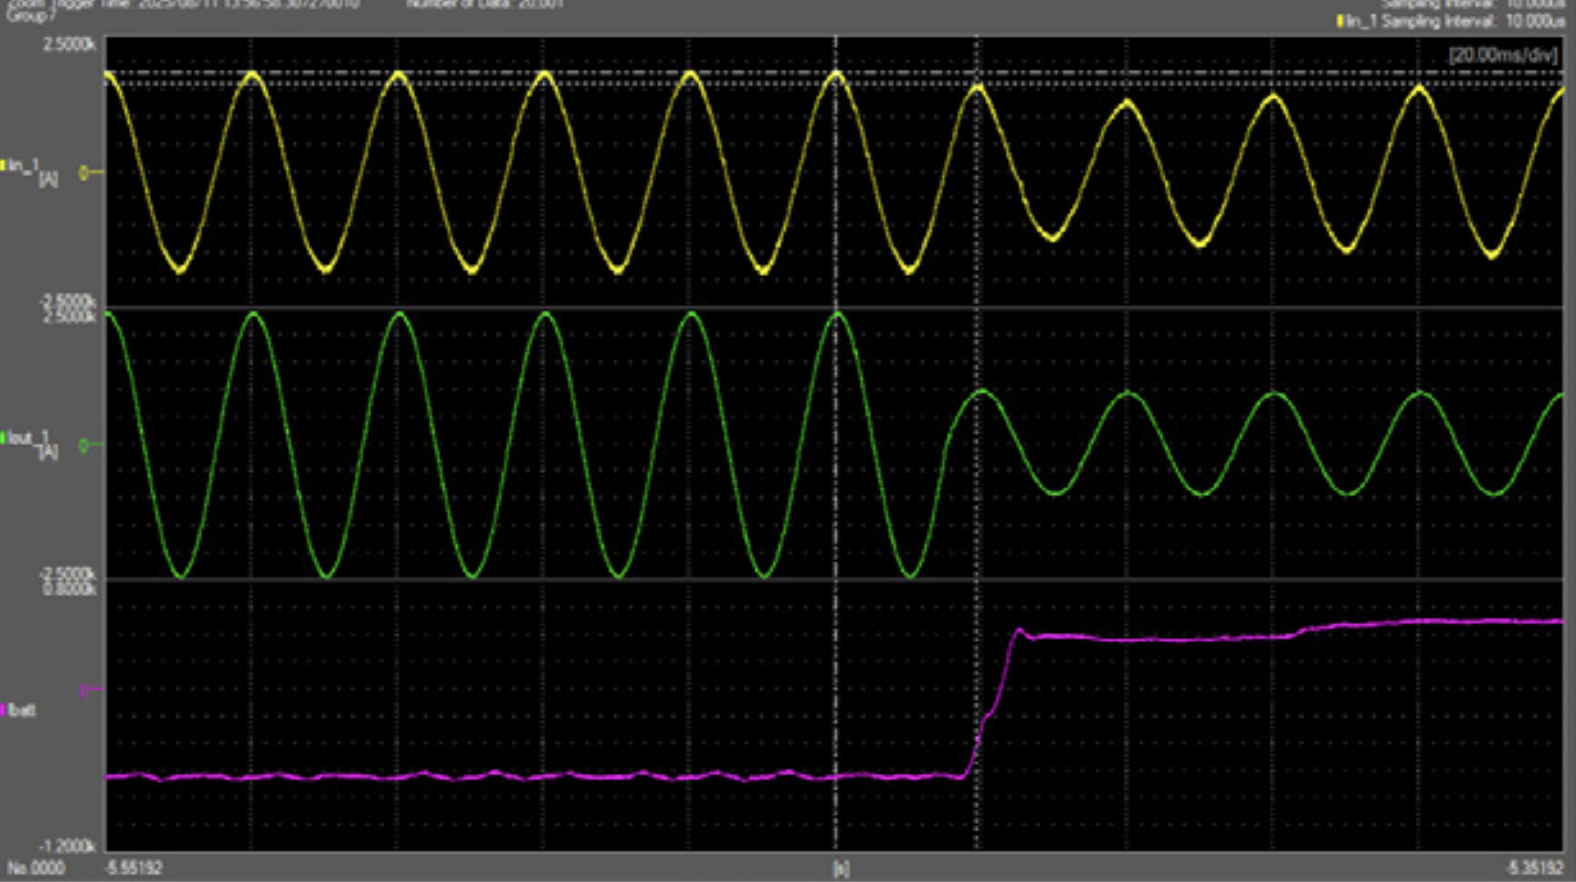Click the 20.00ms/div time scale label

(1503, 55)
